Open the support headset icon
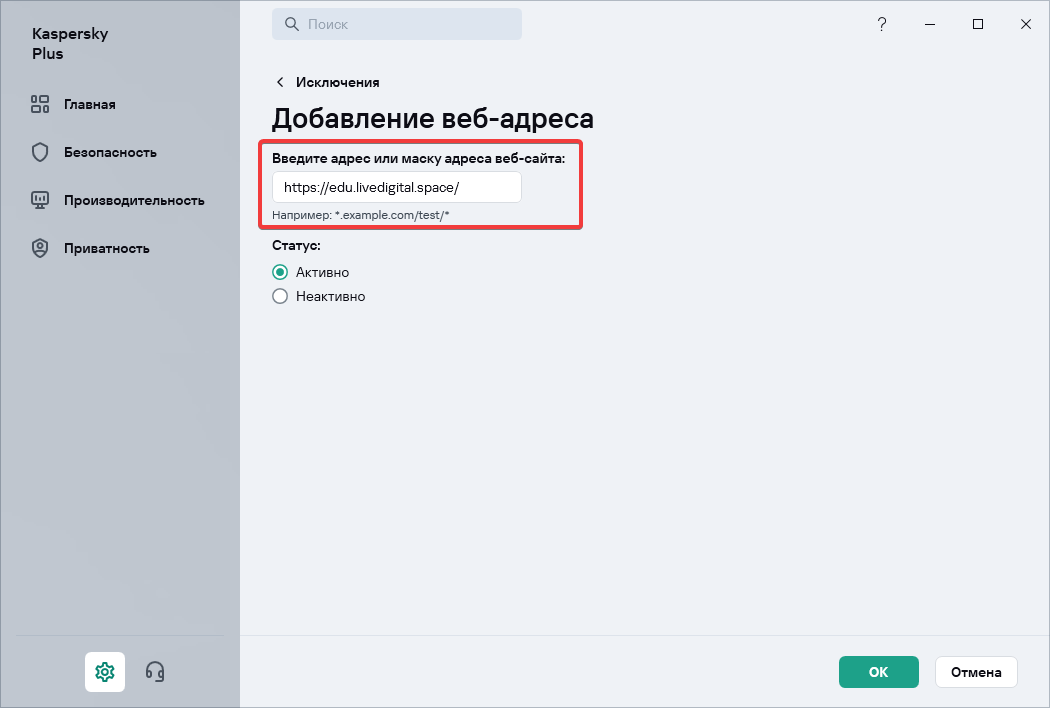This screenshot has width=1050, height=708. [155, 671]
